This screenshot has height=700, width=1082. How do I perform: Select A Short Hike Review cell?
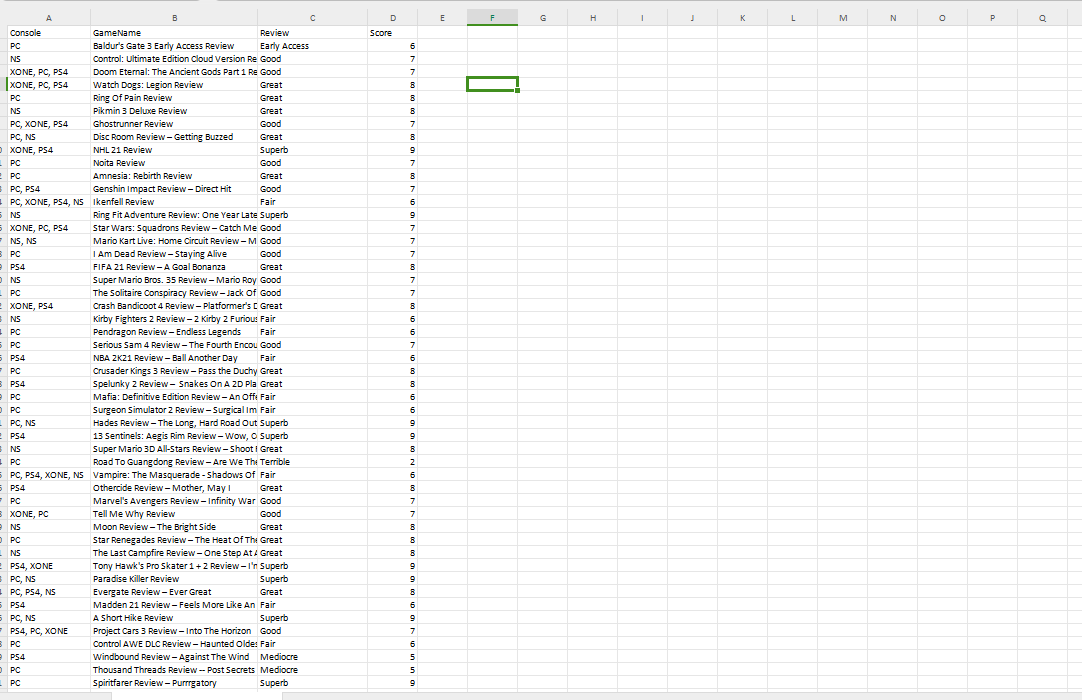pos(174,618)
